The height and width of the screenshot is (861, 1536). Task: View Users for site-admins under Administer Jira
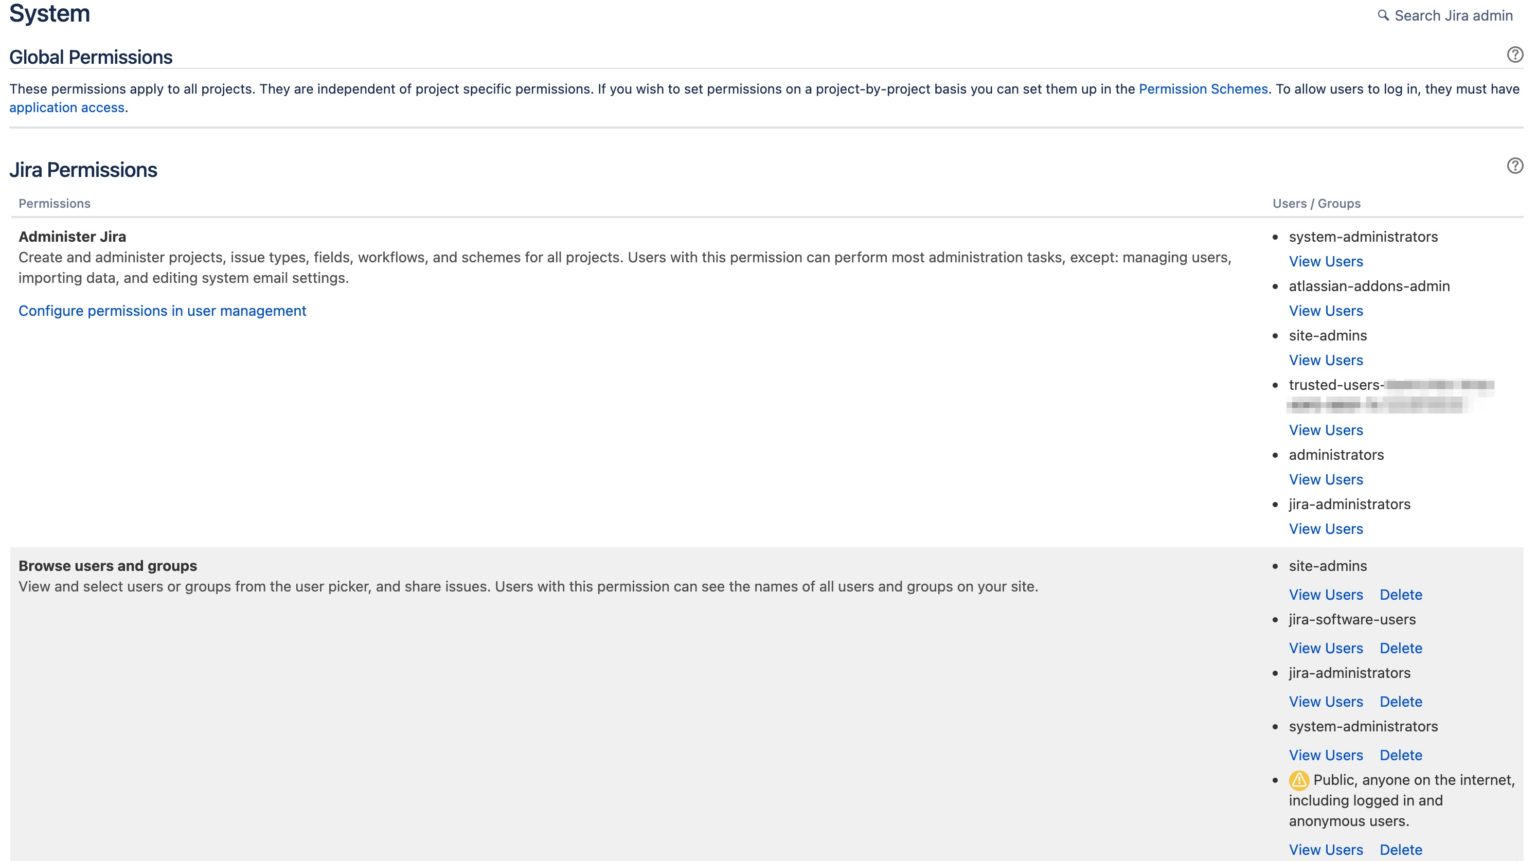(x=1326, y=360)
